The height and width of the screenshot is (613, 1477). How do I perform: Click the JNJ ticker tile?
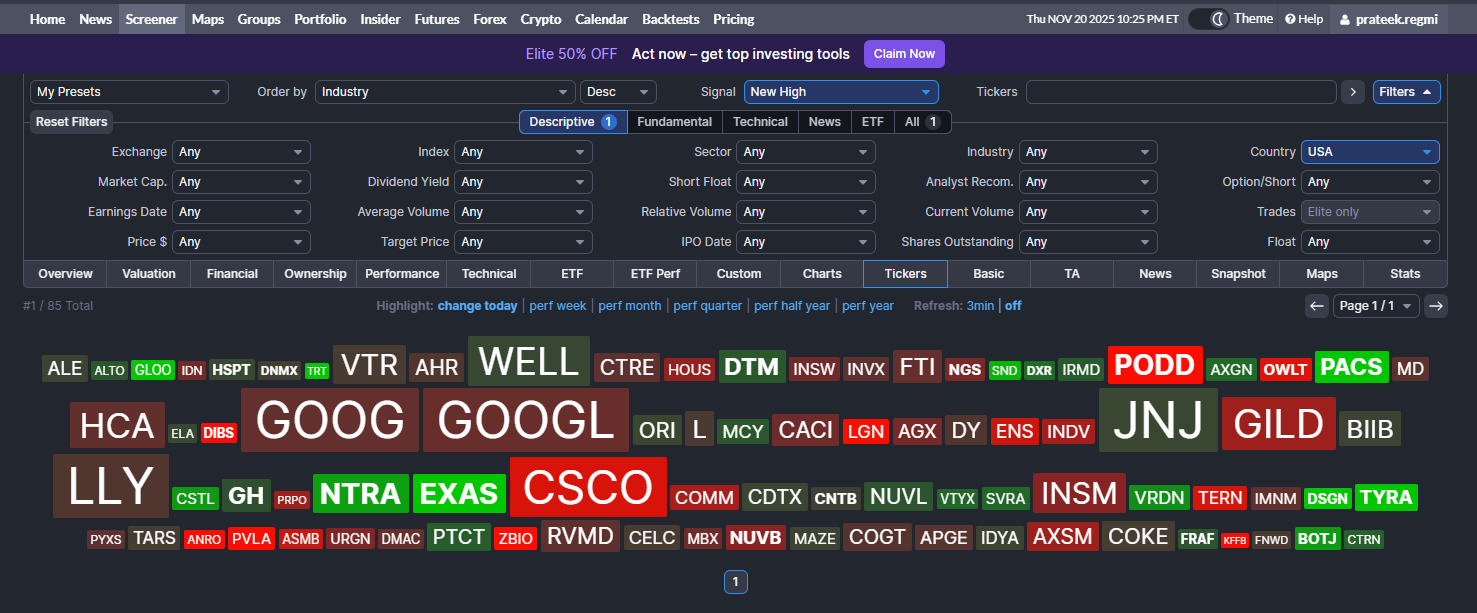(x=1158, y=420)
